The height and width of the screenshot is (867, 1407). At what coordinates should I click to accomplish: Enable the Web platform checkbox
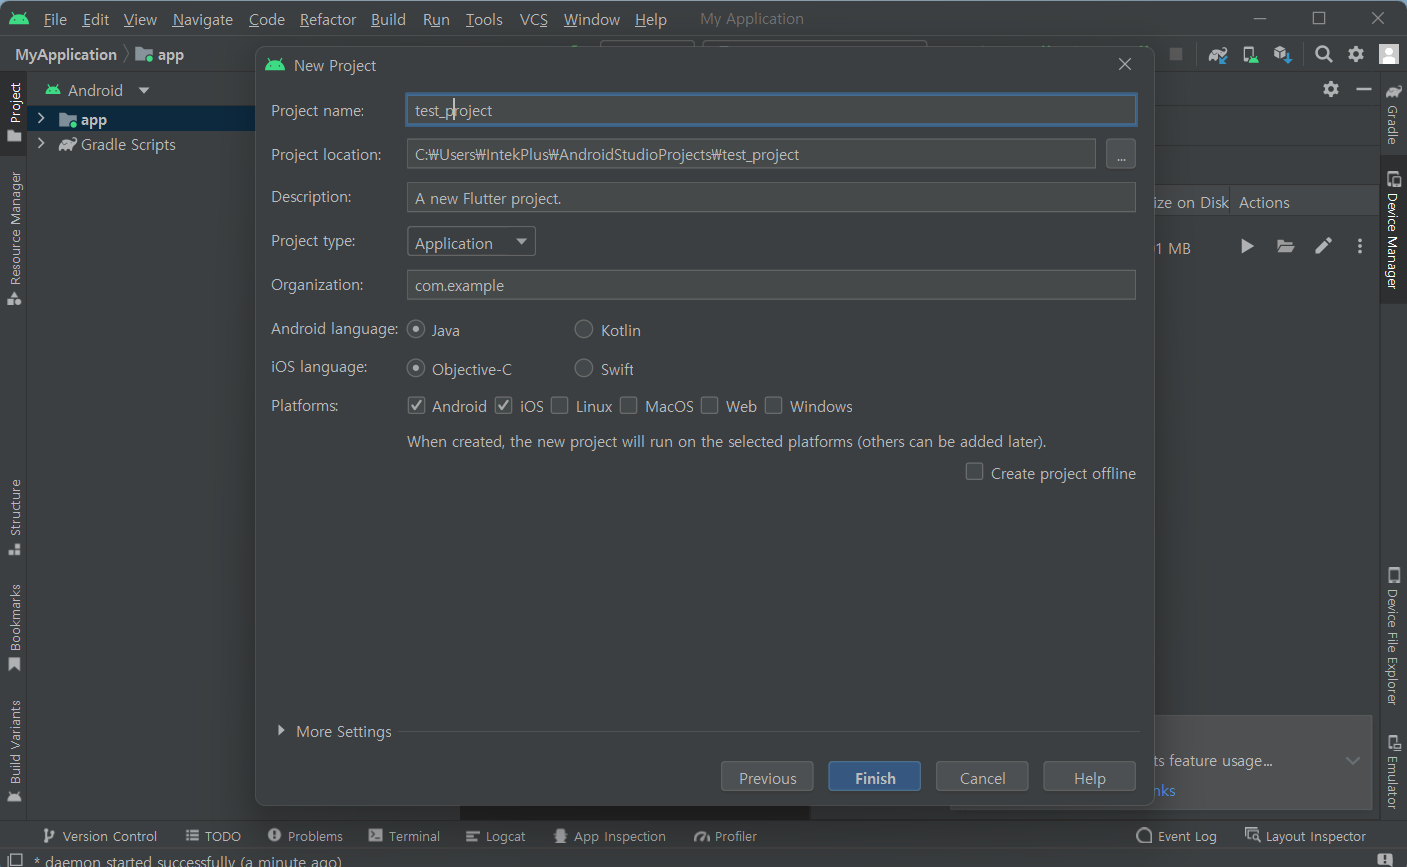(x=710, y=405)
